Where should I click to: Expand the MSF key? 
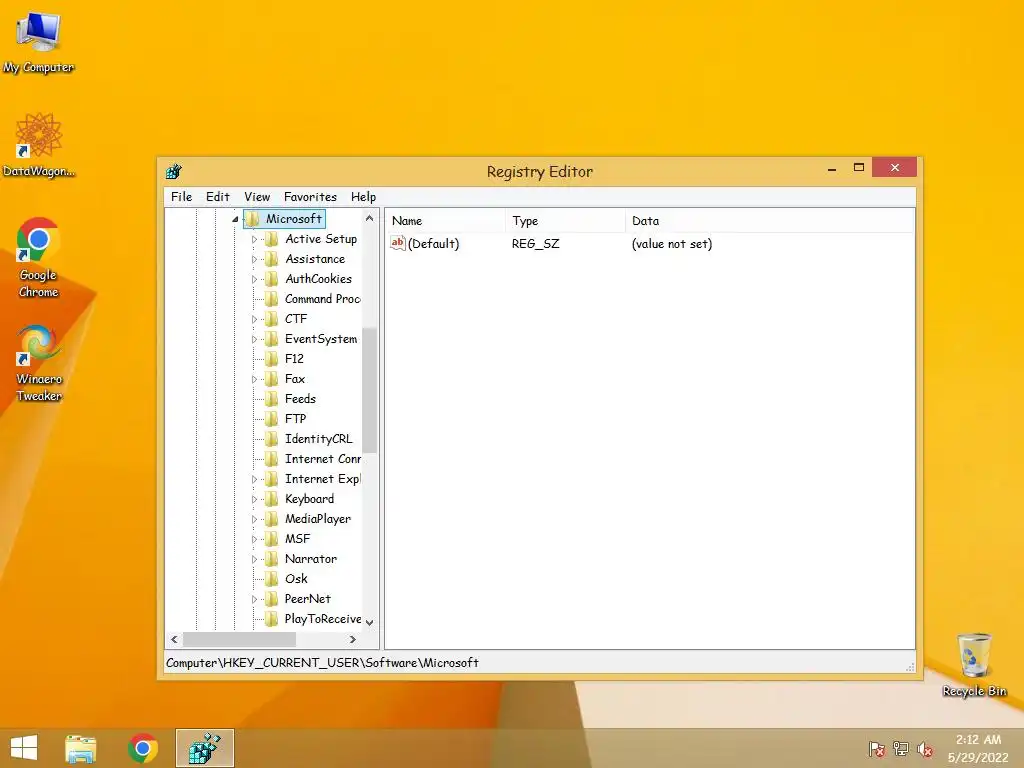pos(254,539)
